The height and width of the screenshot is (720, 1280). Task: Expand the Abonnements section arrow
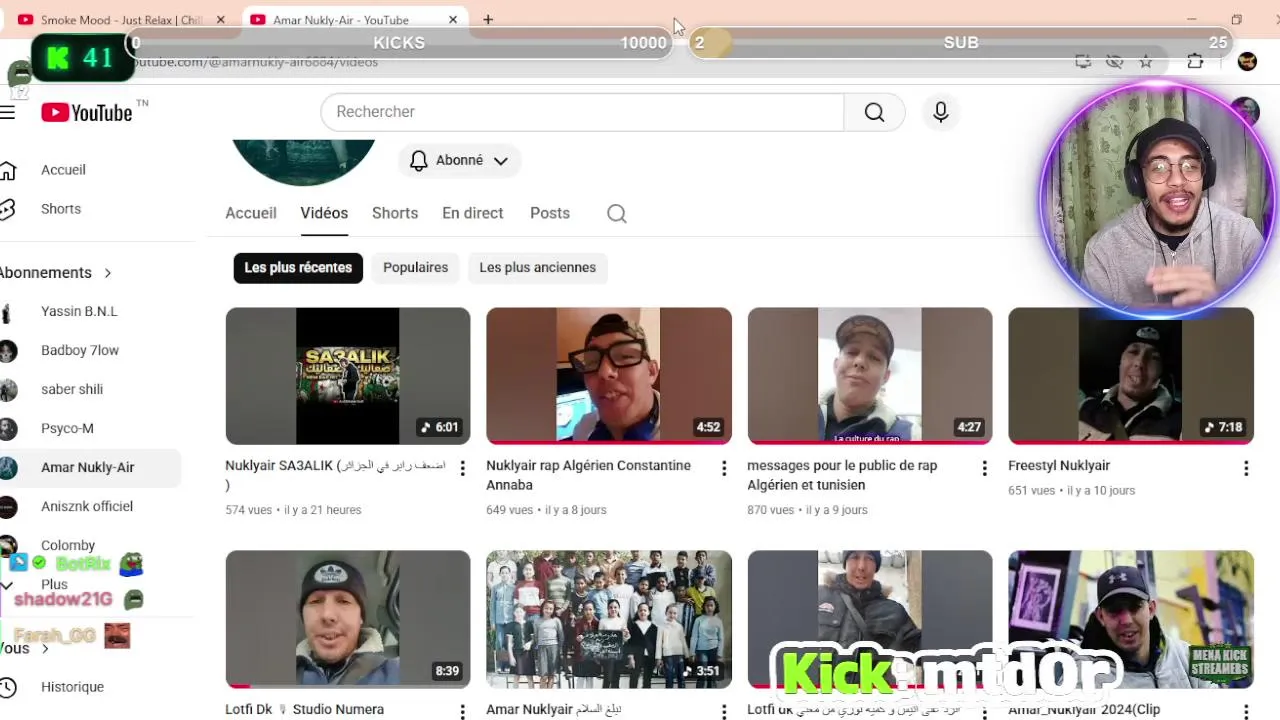pyautogui.click(x=107, y=273)
